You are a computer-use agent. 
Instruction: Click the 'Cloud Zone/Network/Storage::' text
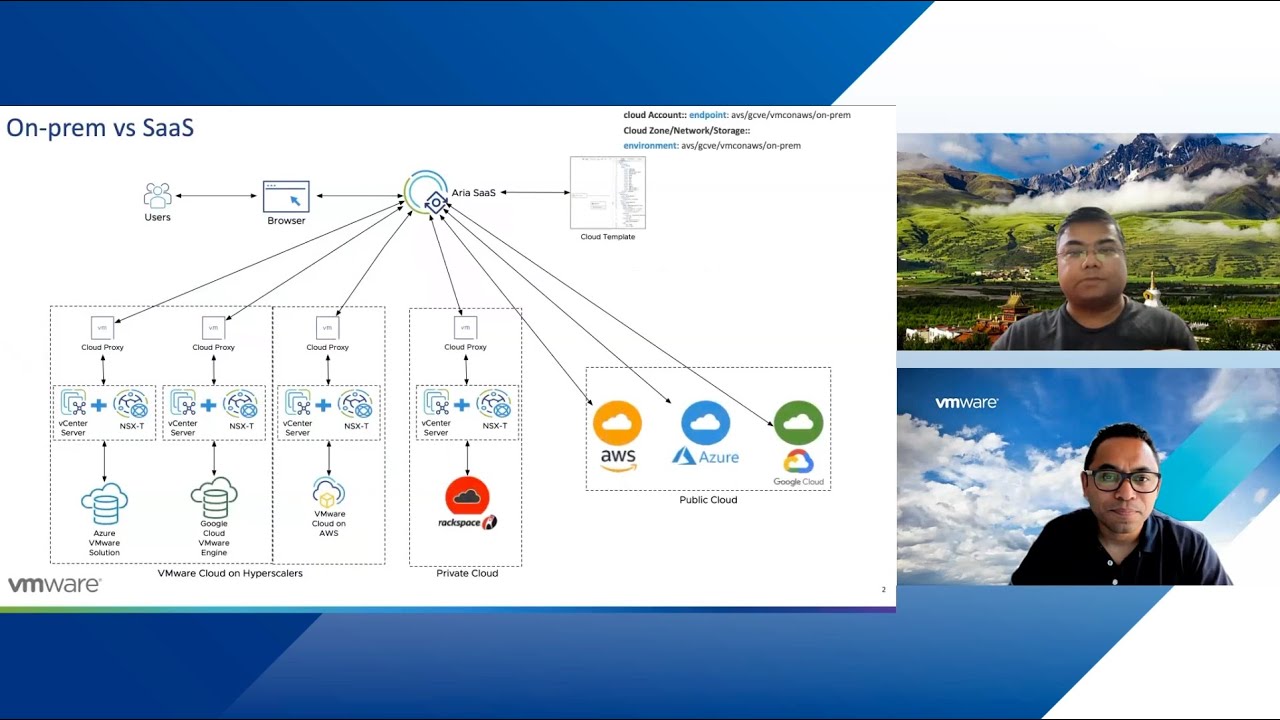(x=687, y=130)
